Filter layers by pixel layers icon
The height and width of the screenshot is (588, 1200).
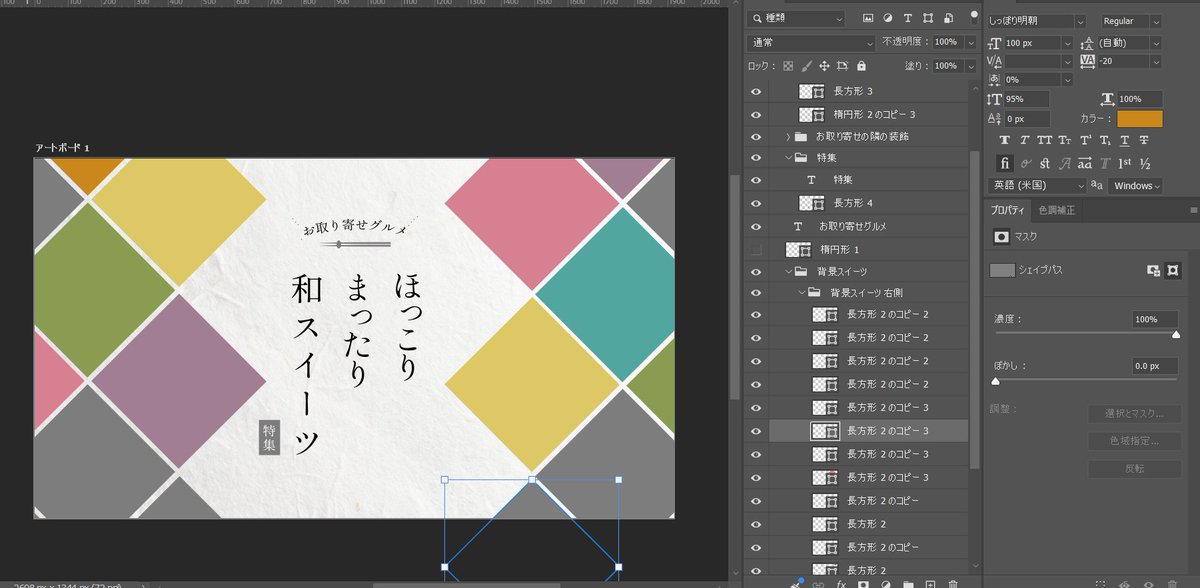pos(867,18)
